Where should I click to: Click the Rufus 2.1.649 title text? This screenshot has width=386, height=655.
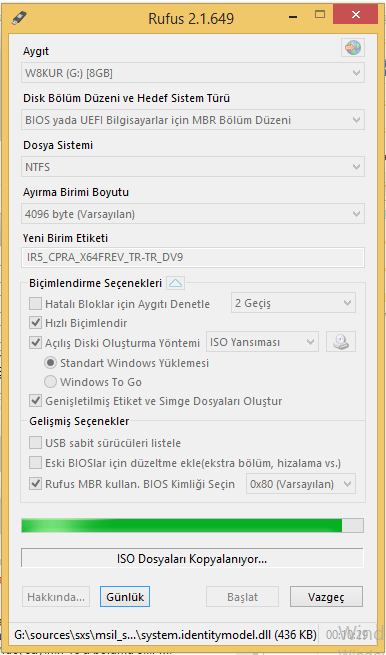point(191,19)
